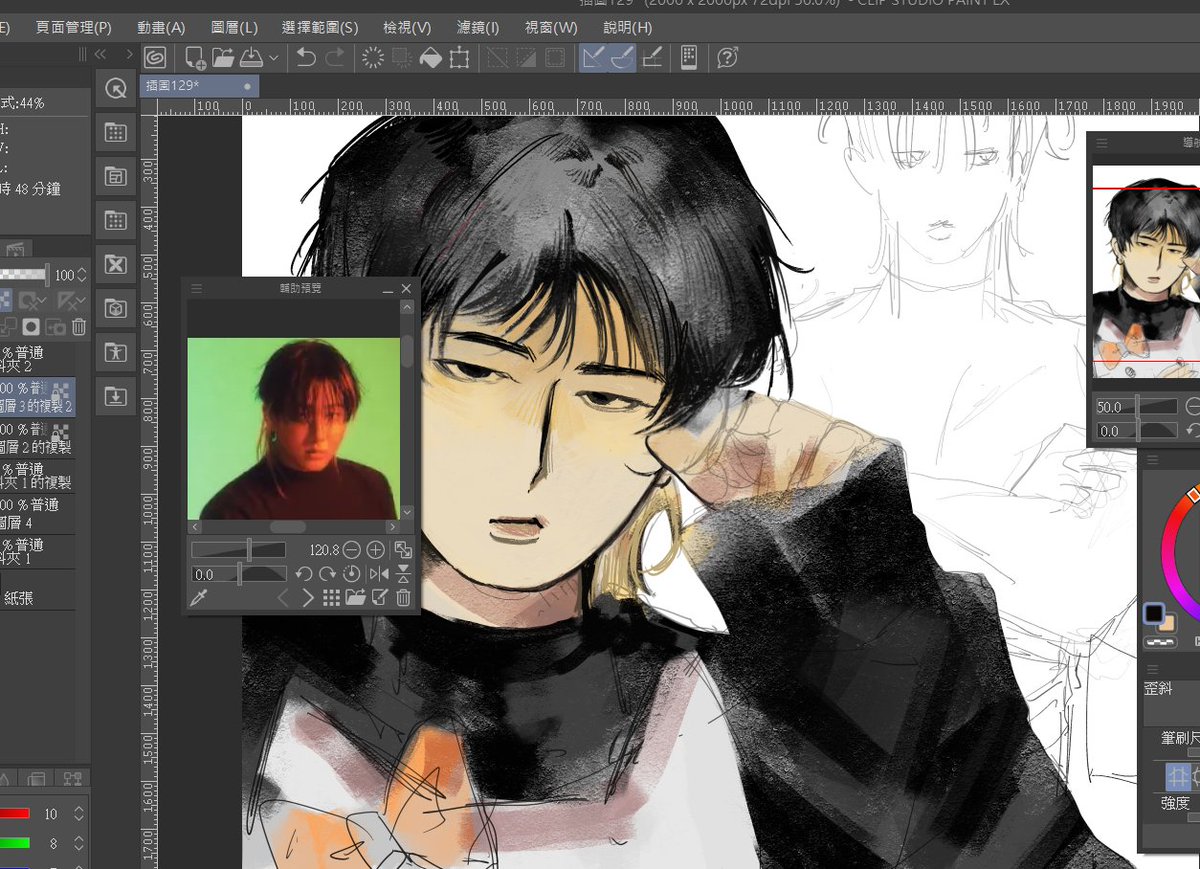Open the download material icon in dock
1200x869 pixels.
pos(116,397)
